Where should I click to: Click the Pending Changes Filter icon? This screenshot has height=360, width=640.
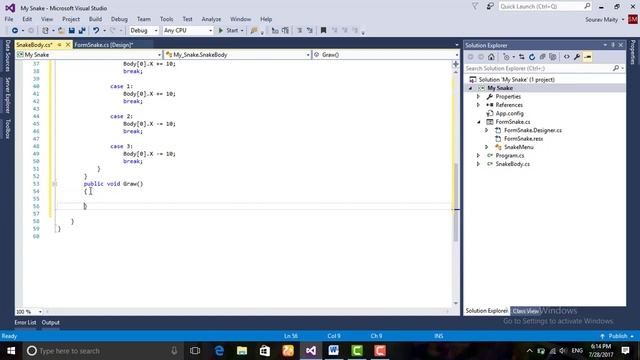(x=507, y=57)
